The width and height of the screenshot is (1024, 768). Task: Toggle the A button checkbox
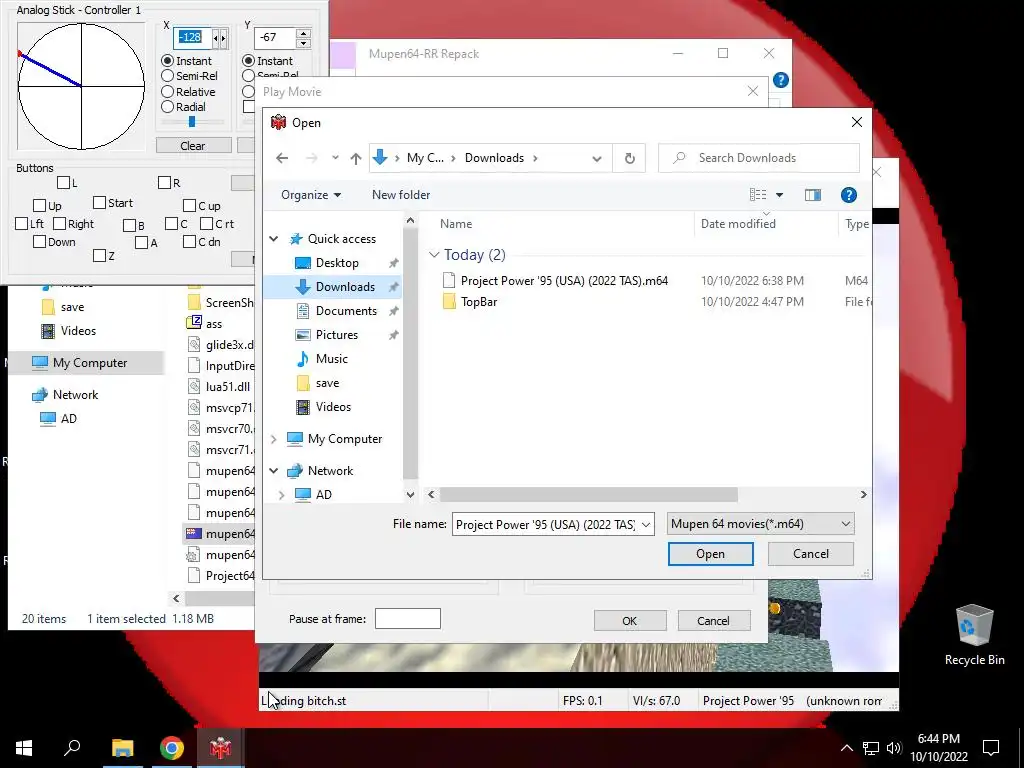click(x=141, y=242)
